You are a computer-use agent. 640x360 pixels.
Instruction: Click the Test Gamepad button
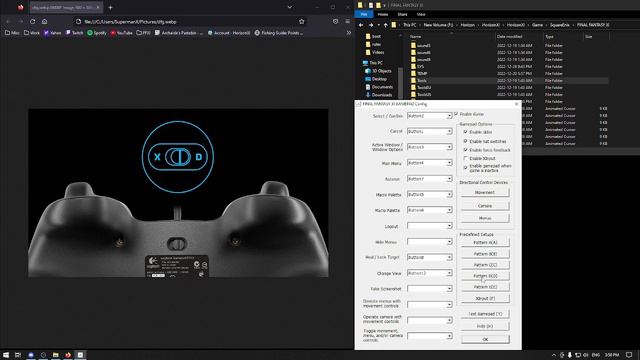(x=485, y=314)
